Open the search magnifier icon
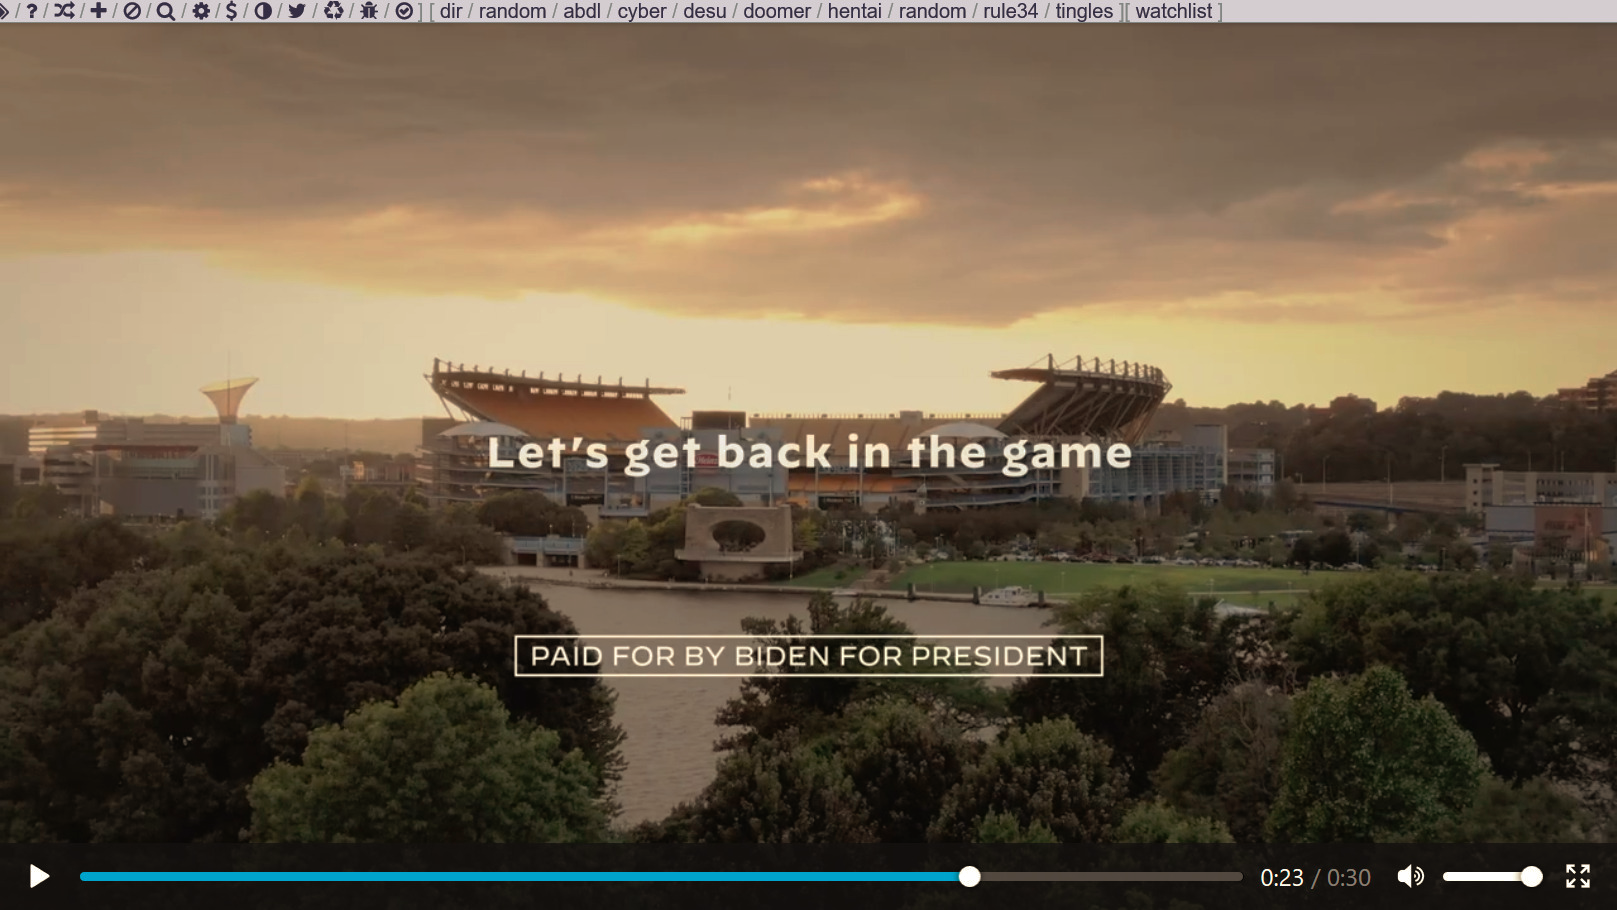 [166, 11]
